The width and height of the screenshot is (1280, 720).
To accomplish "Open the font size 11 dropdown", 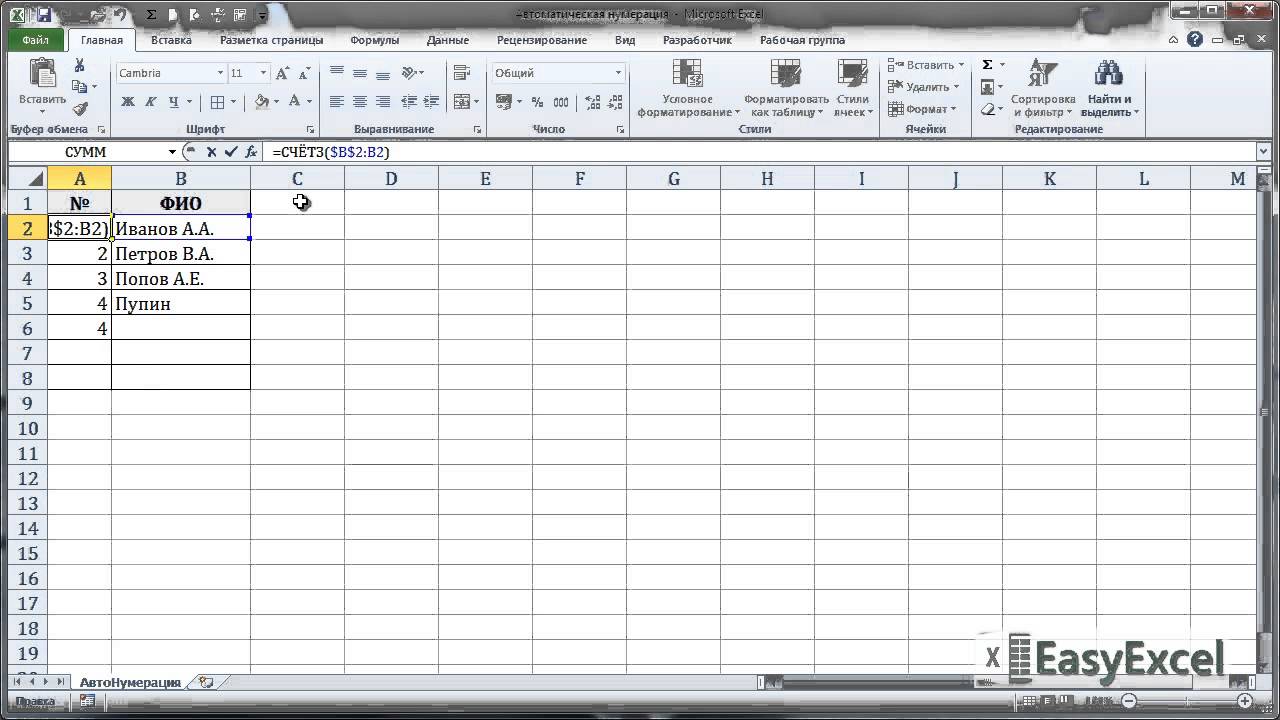I will pos(263,73).
